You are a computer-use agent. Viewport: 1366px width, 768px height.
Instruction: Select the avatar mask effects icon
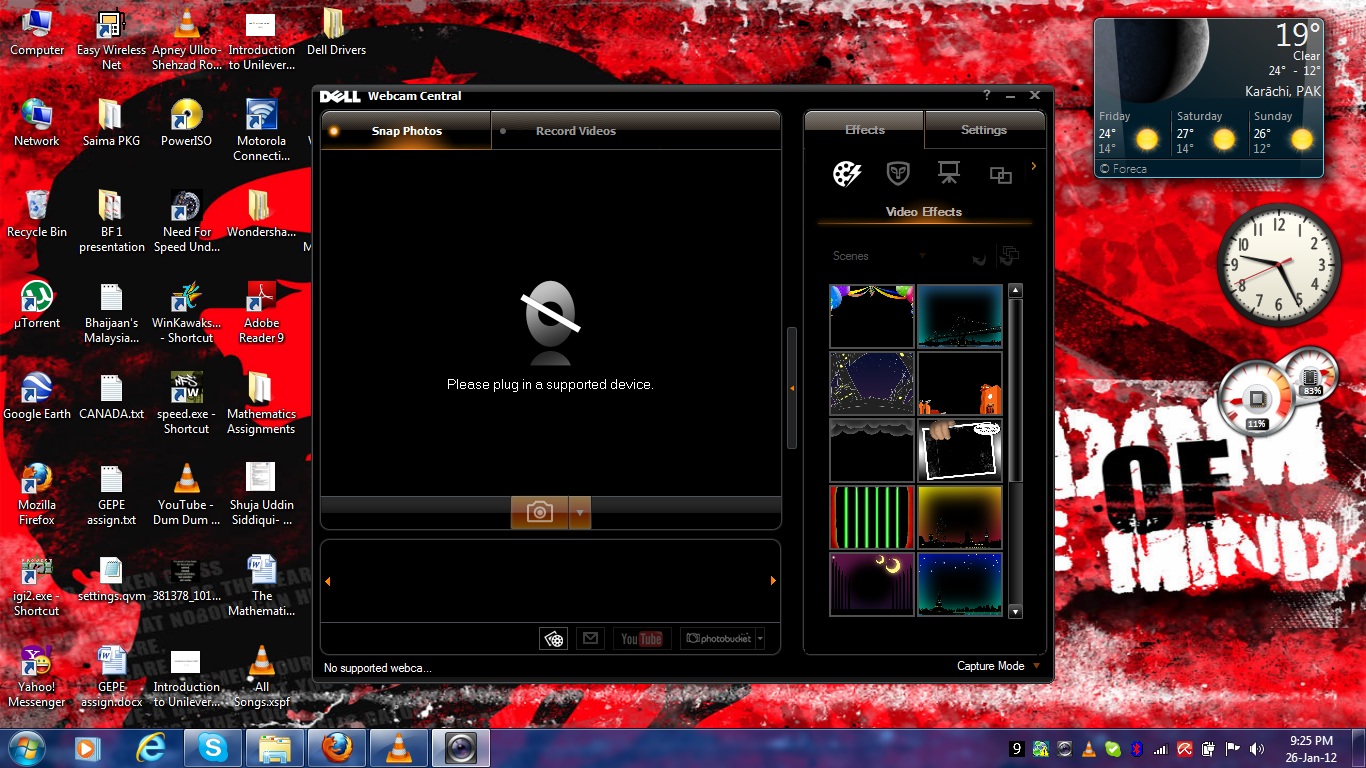pos(898,174)
